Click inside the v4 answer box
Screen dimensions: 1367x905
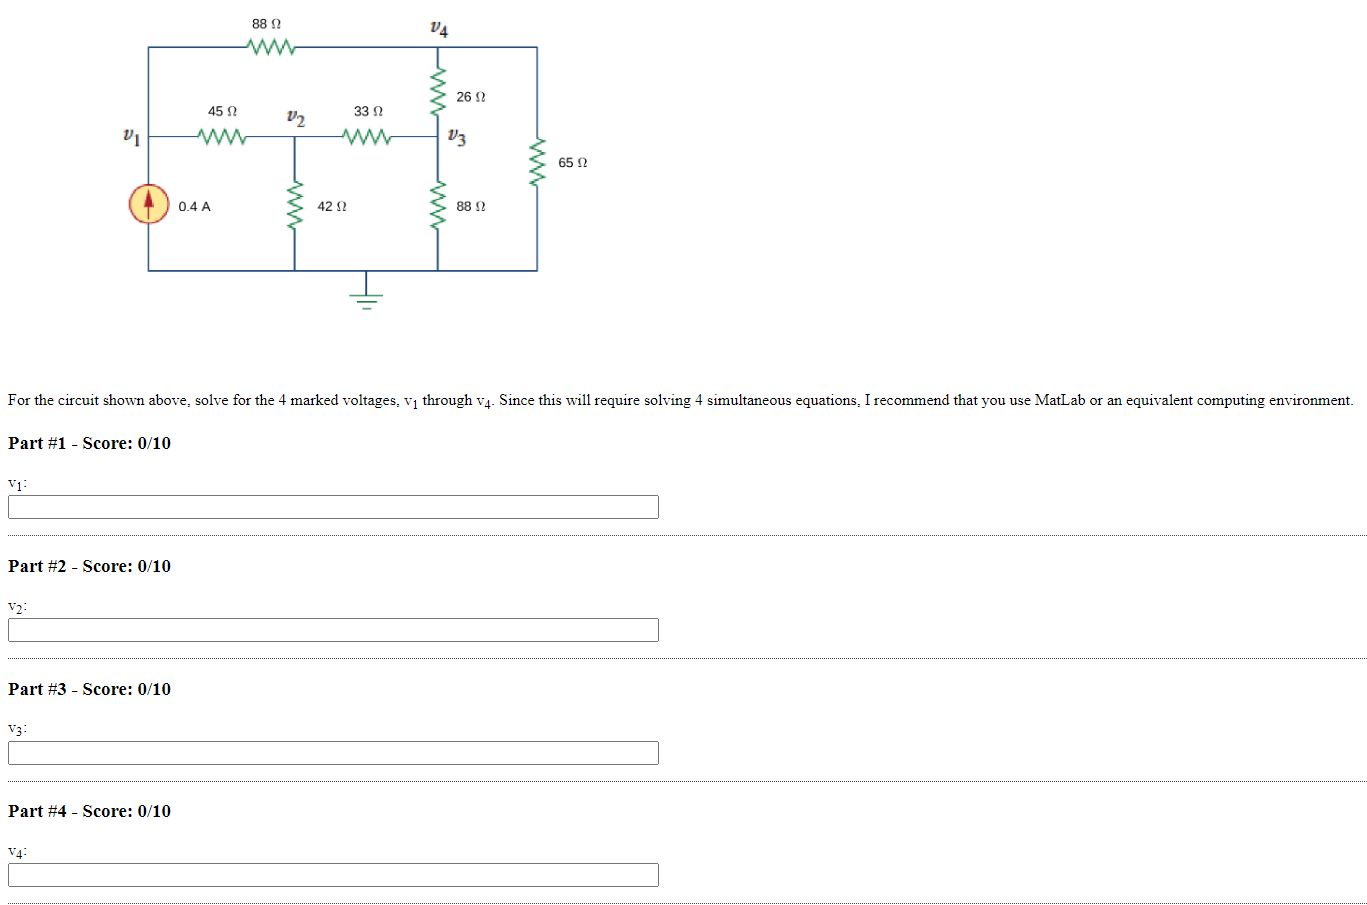(x=333, y=874)
